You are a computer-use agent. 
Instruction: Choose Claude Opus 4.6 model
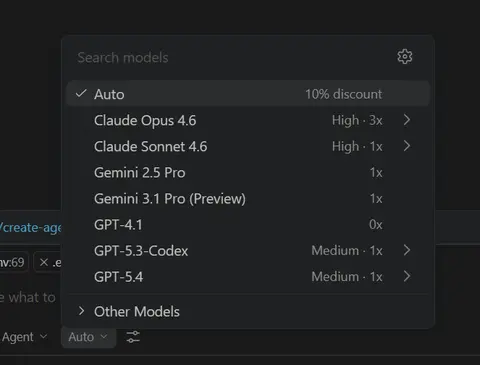(x=248, y=120)
